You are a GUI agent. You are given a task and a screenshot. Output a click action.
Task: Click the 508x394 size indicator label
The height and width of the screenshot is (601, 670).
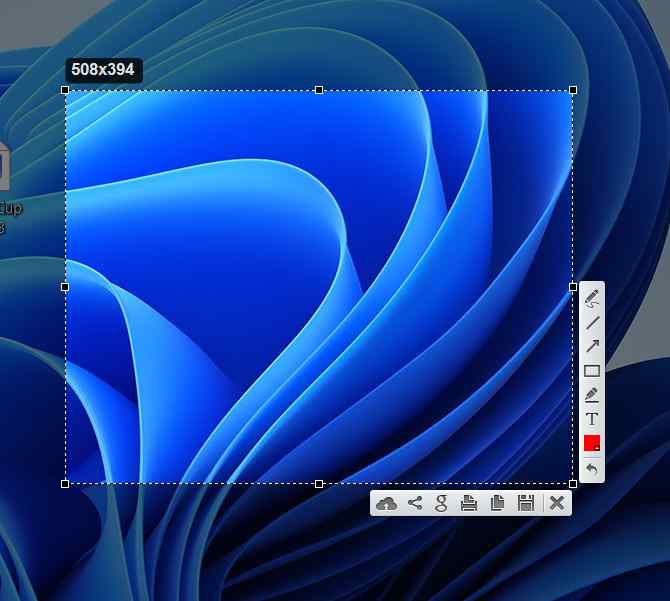click(103, 70)
